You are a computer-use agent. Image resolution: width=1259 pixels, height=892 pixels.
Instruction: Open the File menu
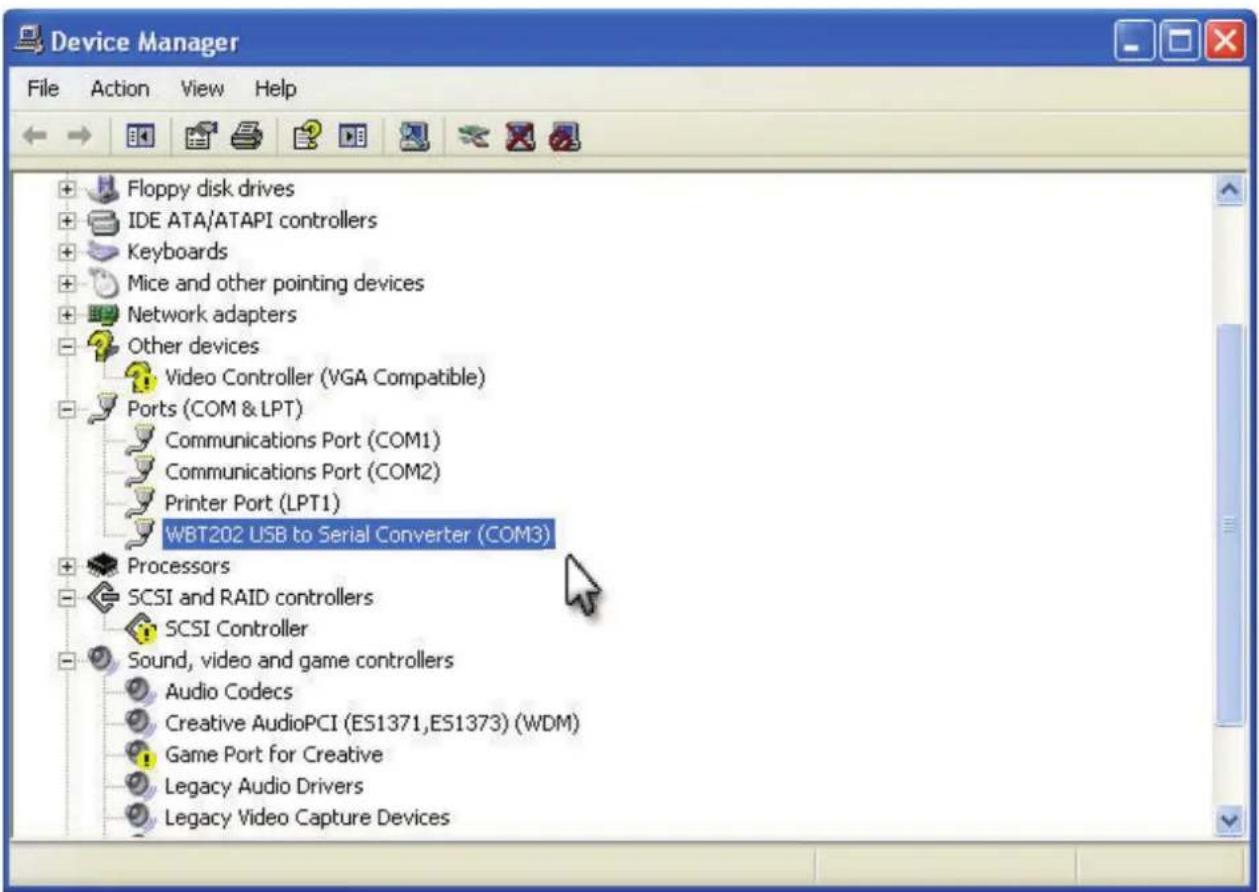click(x=42, y=89)
